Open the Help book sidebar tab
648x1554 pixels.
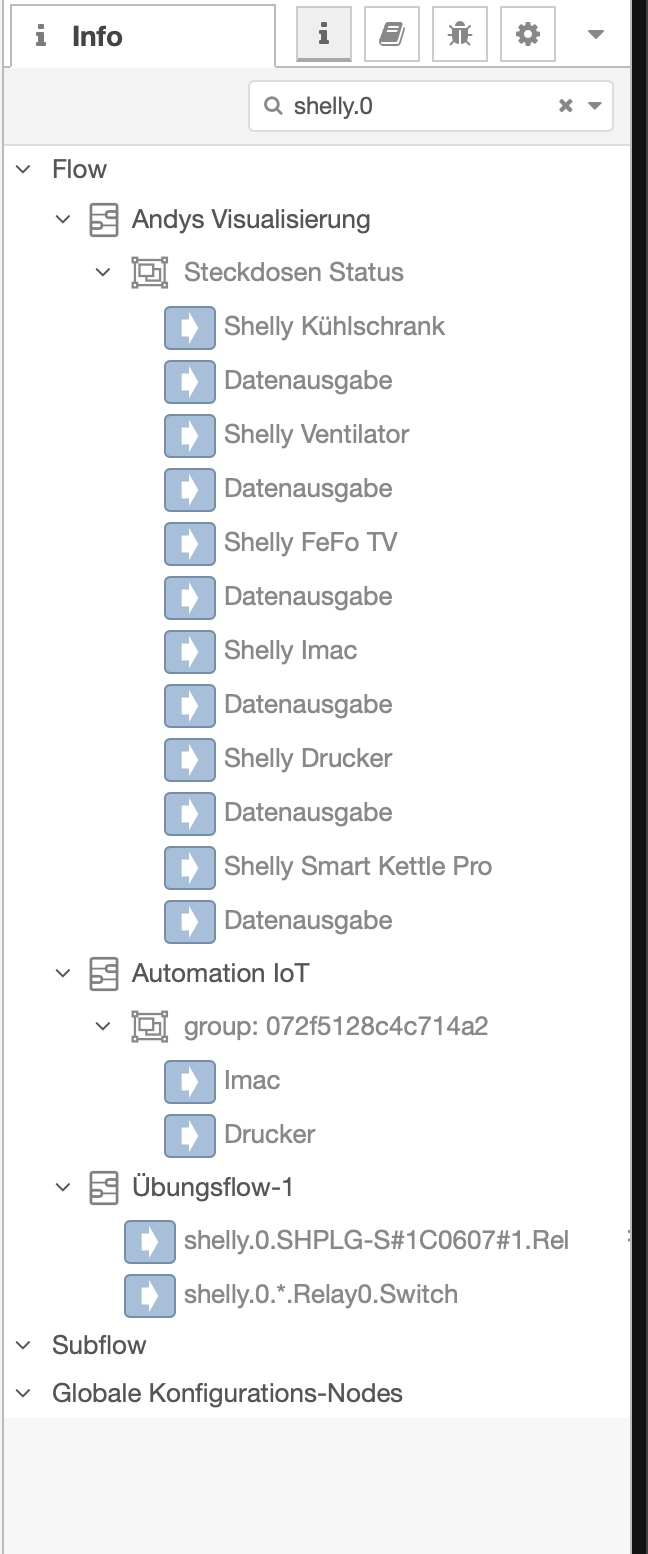391,35
